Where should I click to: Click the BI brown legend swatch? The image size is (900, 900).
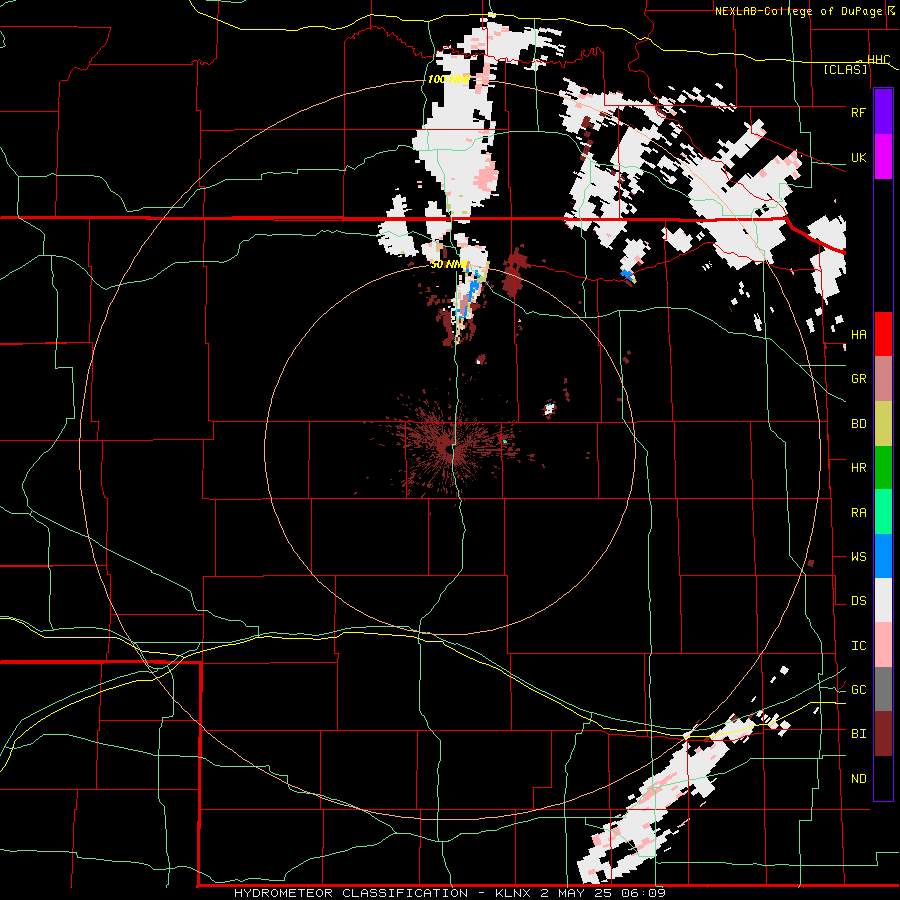point(883,734)
